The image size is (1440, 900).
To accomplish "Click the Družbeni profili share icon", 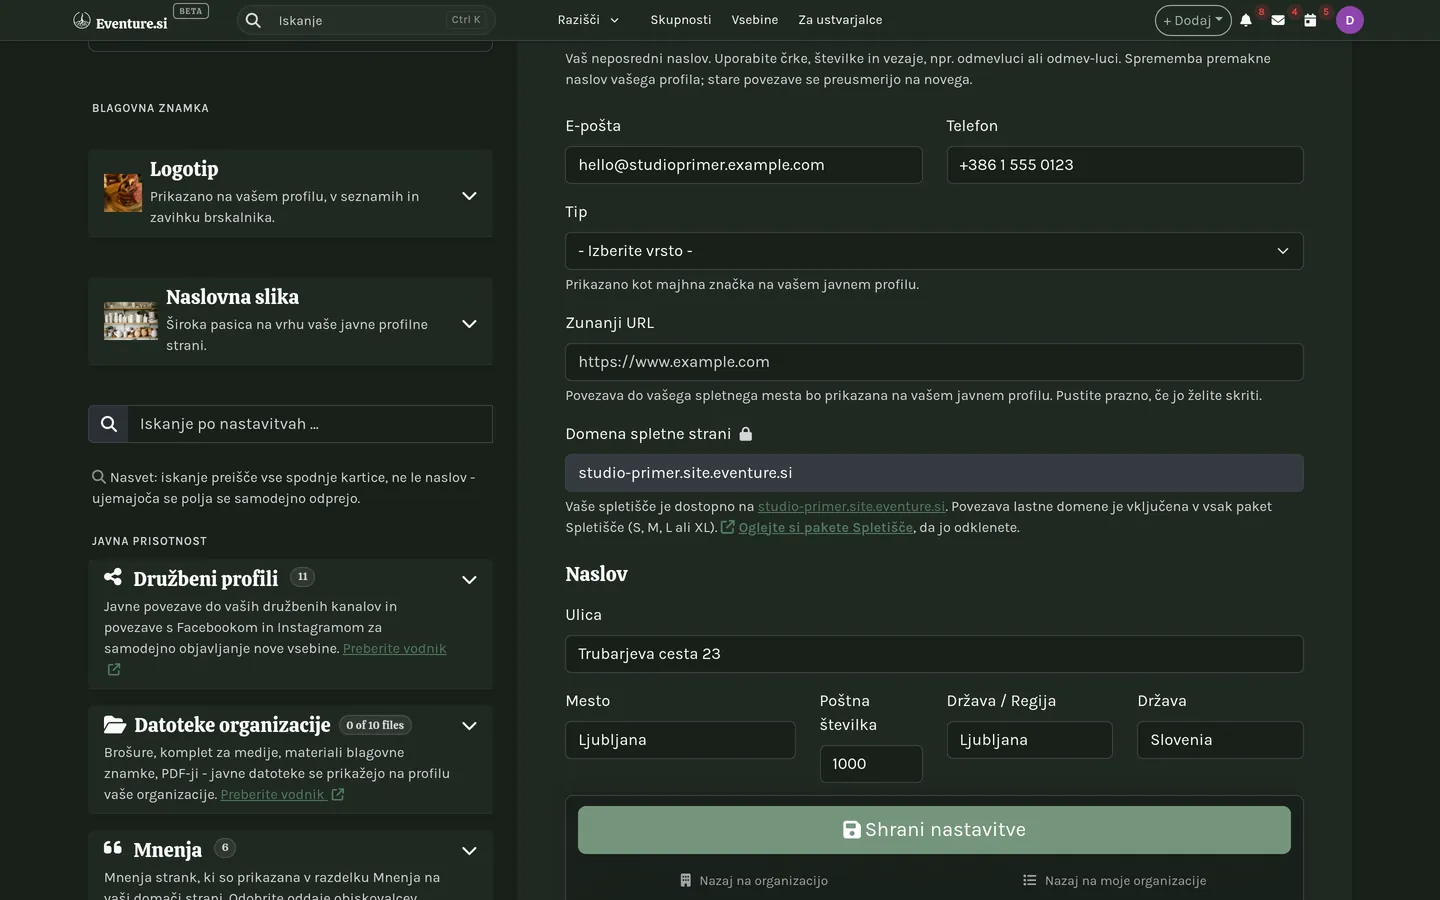I will click(113, 577).
